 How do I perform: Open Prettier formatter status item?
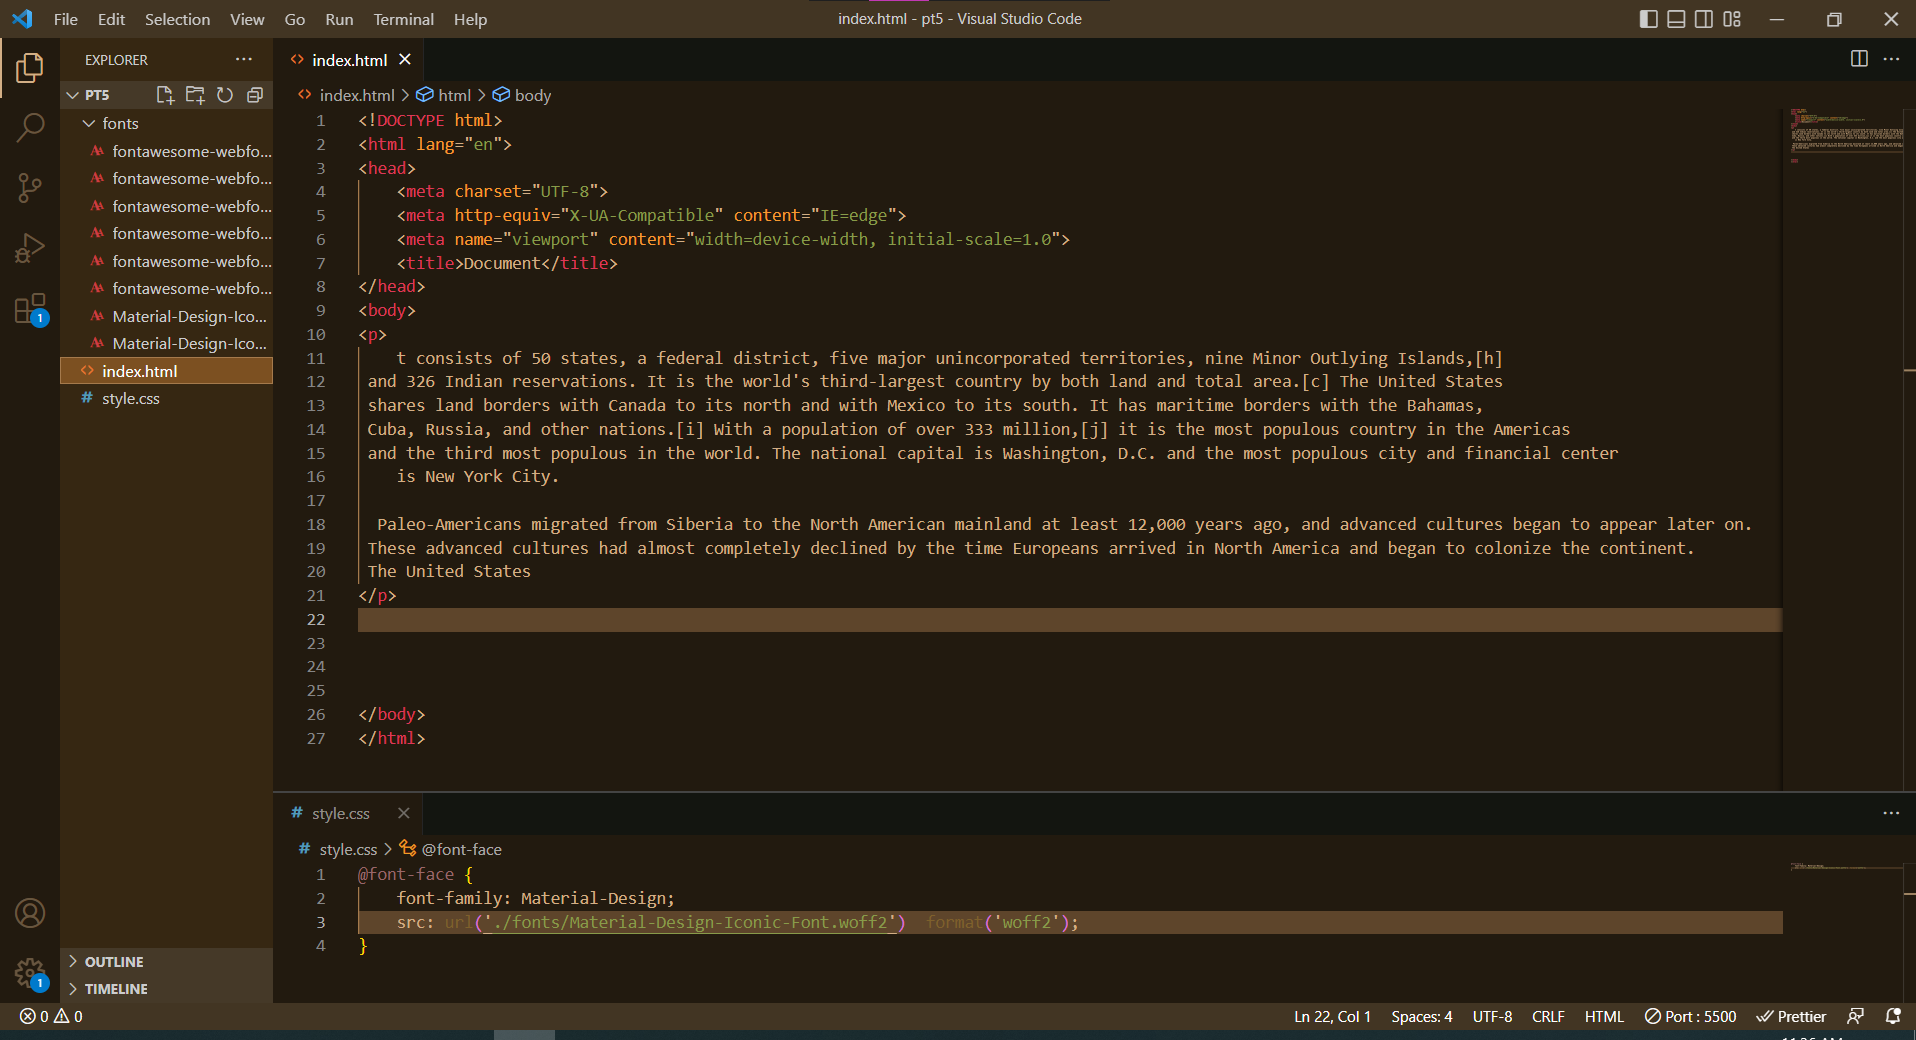[1792, 1016]
